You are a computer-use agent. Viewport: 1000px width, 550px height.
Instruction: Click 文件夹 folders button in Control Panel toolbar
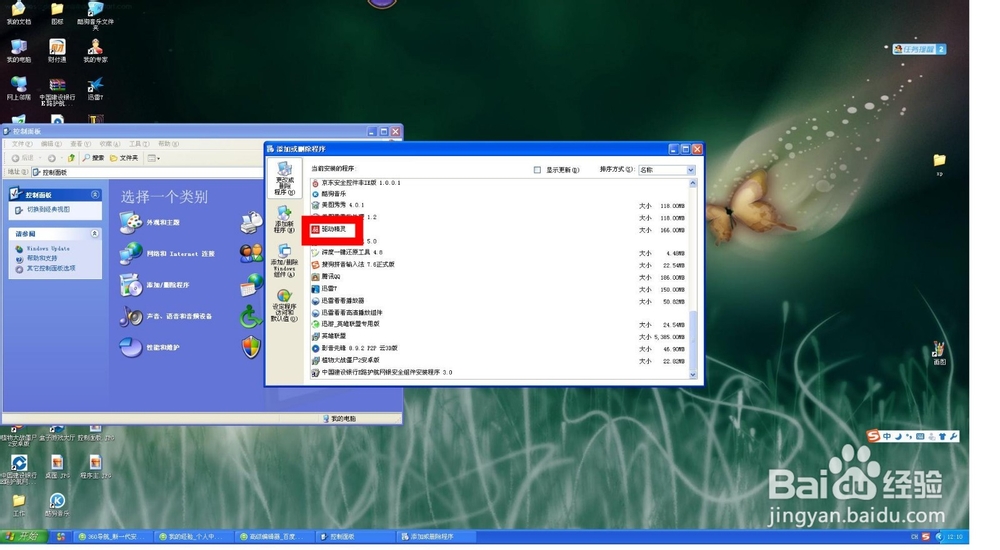[124, 158]
